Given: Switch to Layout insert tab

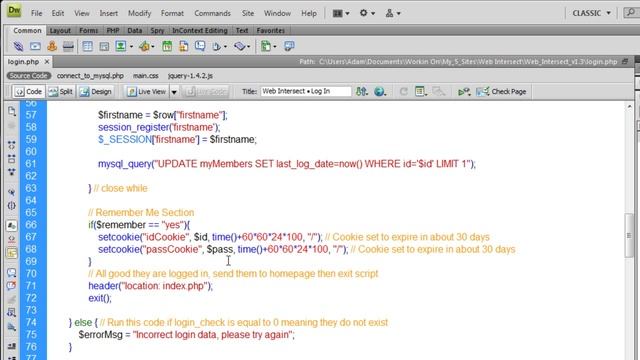Looking at the screenshot, I should click(x=60, y=31).
